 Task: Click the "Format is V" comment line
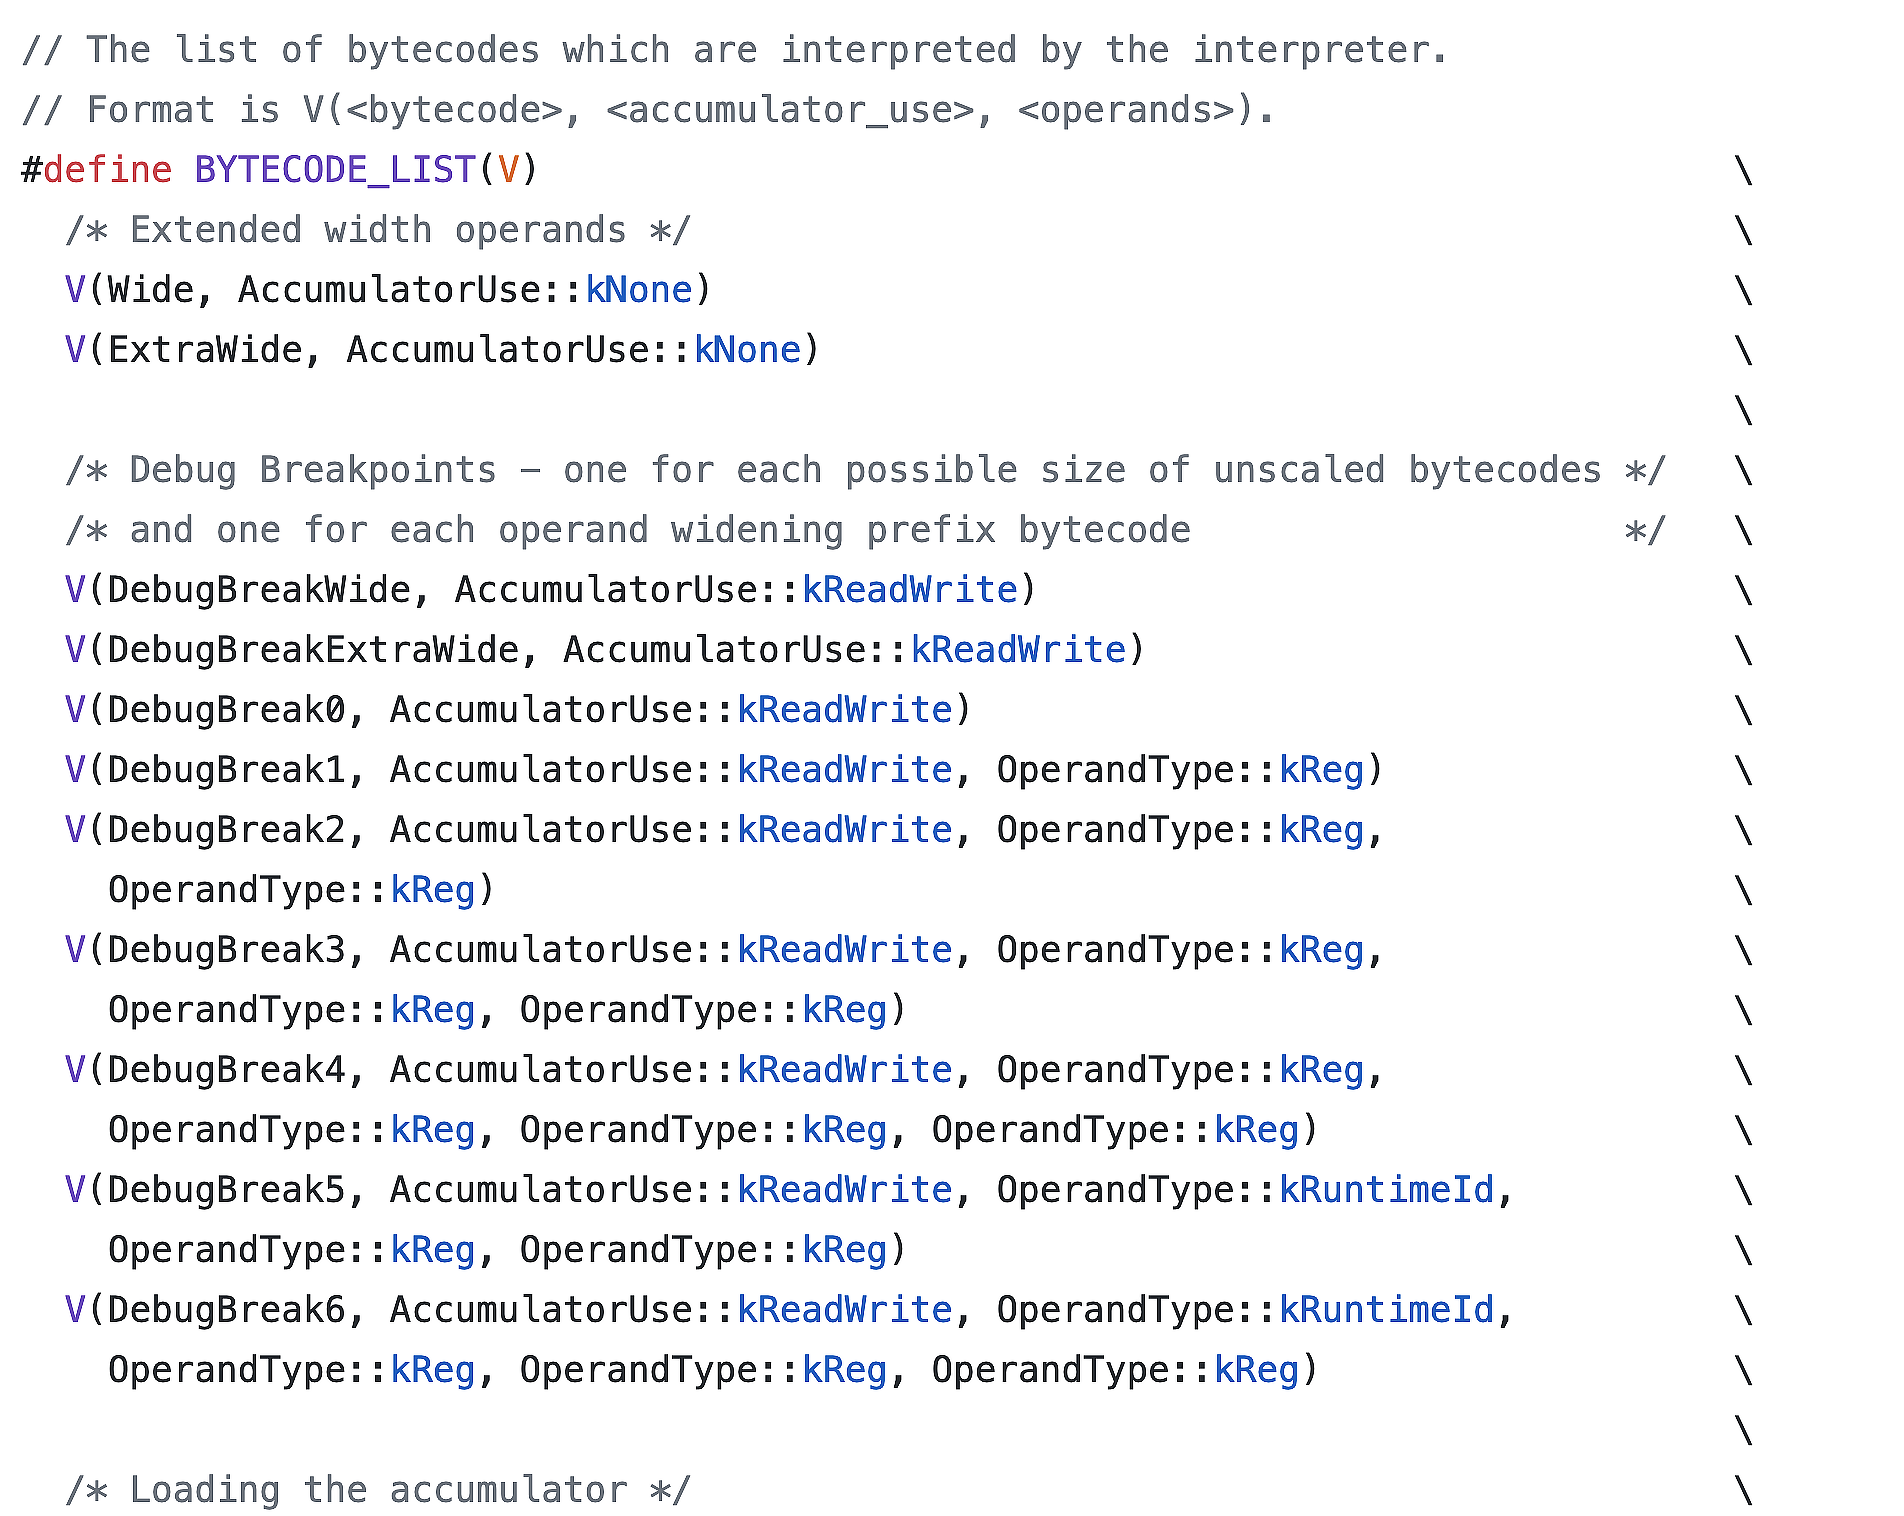(x=648, y=110)
